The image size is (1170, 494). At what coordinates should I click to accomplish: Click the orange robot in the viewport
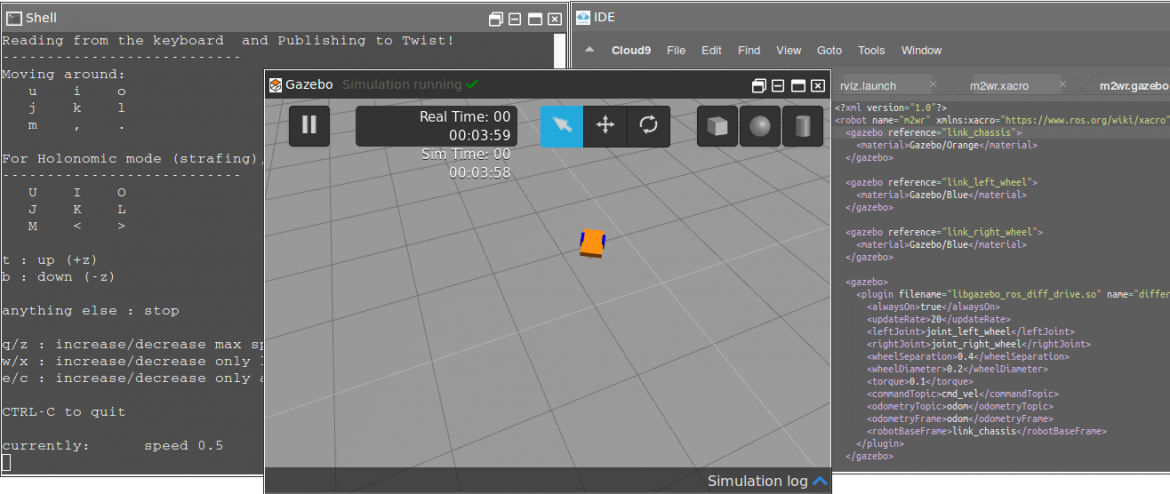(593, 243)
